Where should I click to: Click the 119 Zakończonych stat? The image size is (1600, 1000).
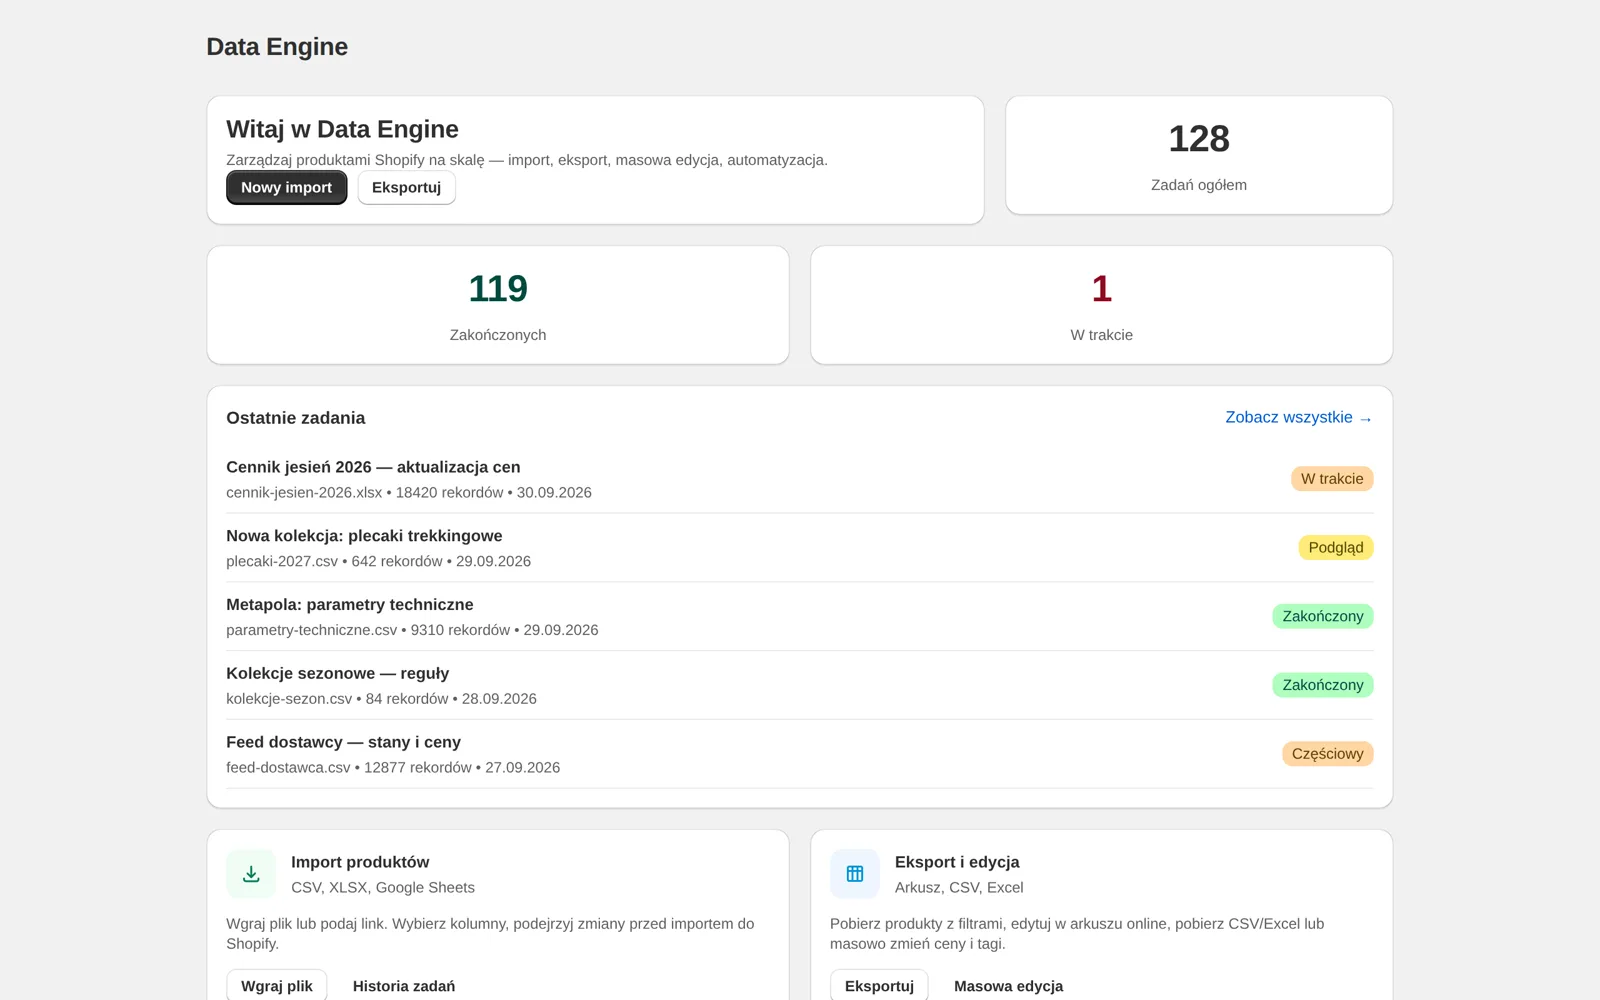click(498, 305)
